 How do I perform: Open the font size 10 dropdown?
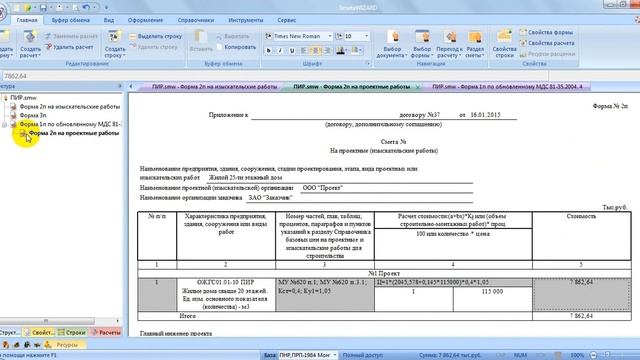[366, 36]
